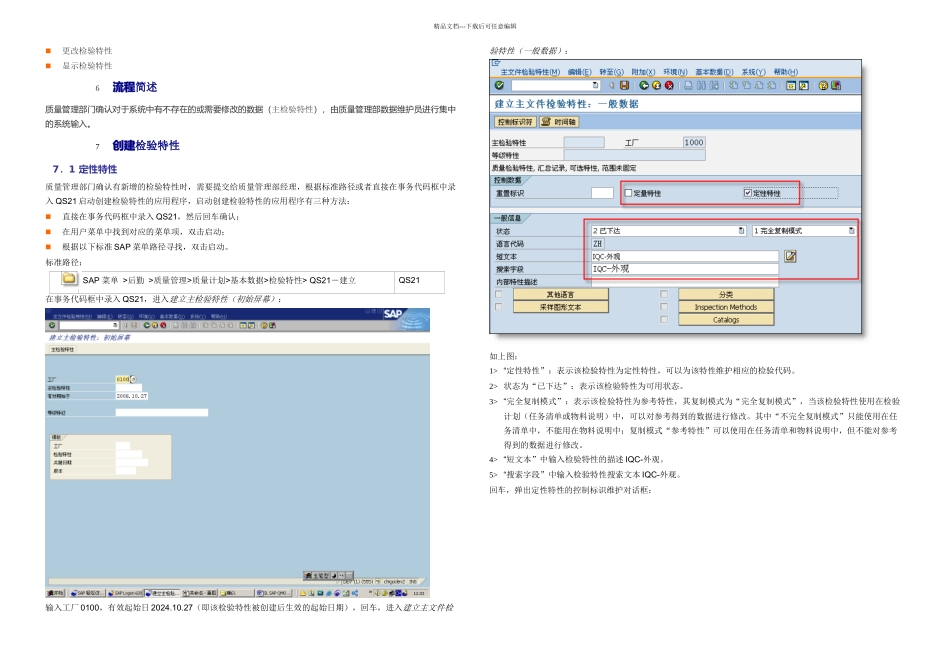The width and height of the screenshot is (950, 672).
Task: Click the Customize Layout icon in the 初始屏幕 window
Action: click(273, 325)
